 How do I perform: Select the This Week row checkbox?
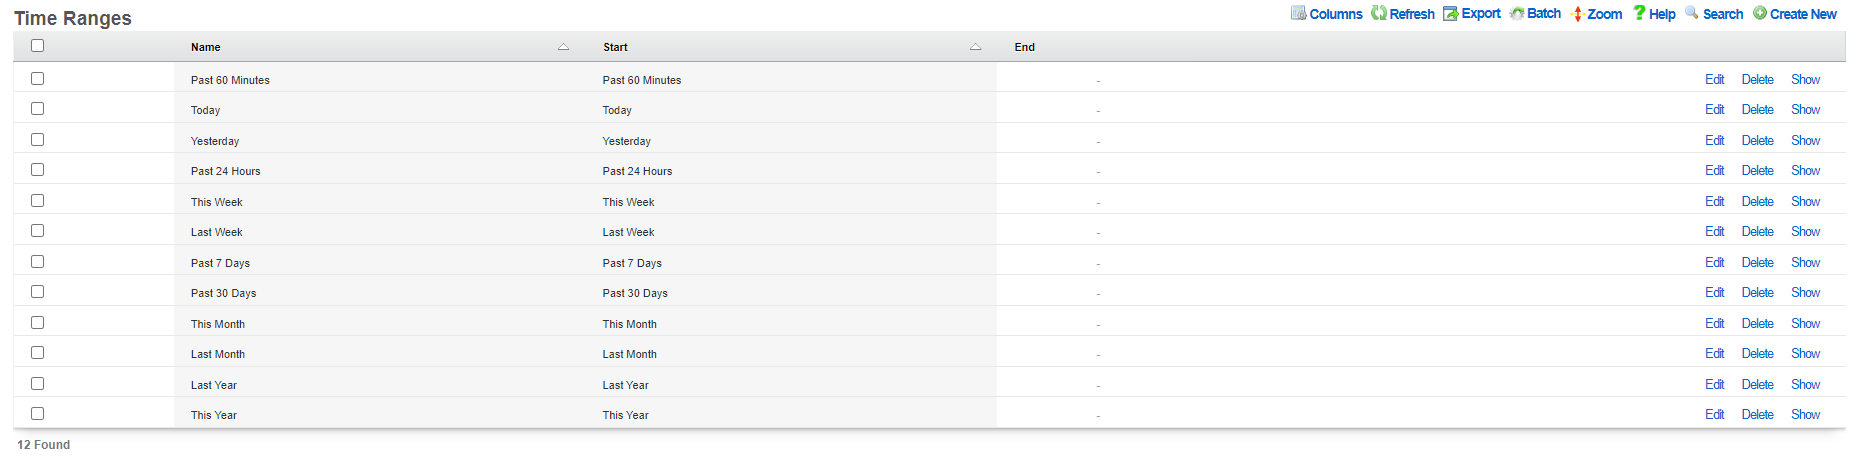point(37,200)
